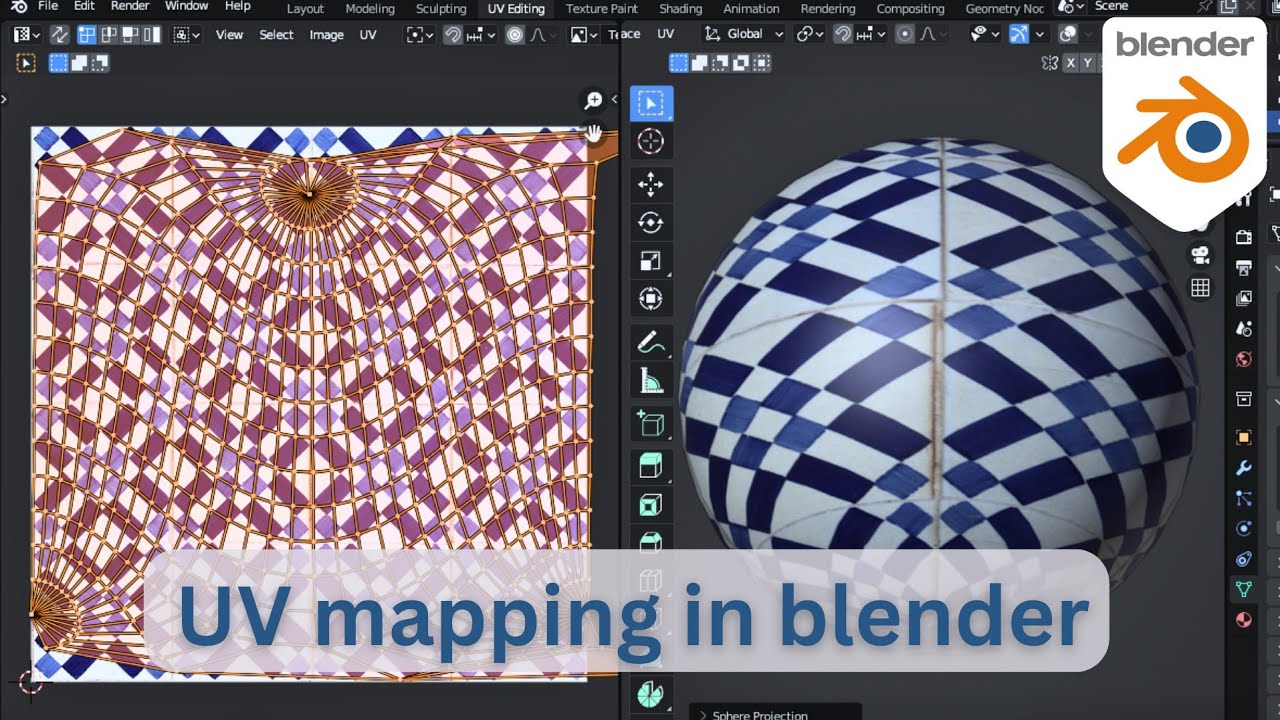Toggle viewport gizmos display
Screen dimensions: 1280x720
click(1019, 34)
